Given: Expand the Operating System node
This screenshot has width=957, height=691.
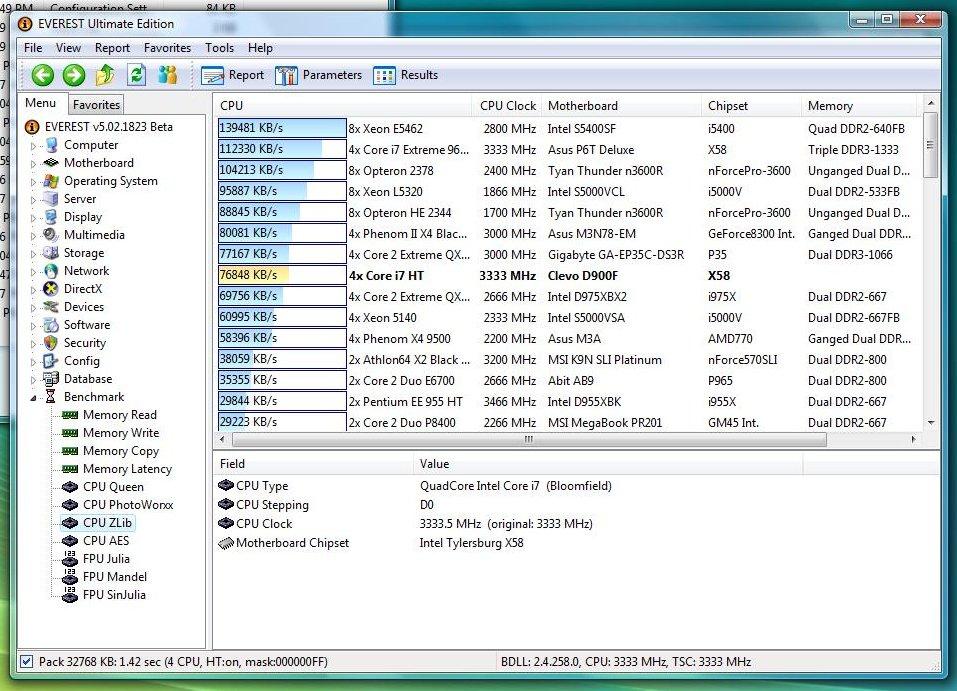Looking at the screenshot, I should point(34,182).
